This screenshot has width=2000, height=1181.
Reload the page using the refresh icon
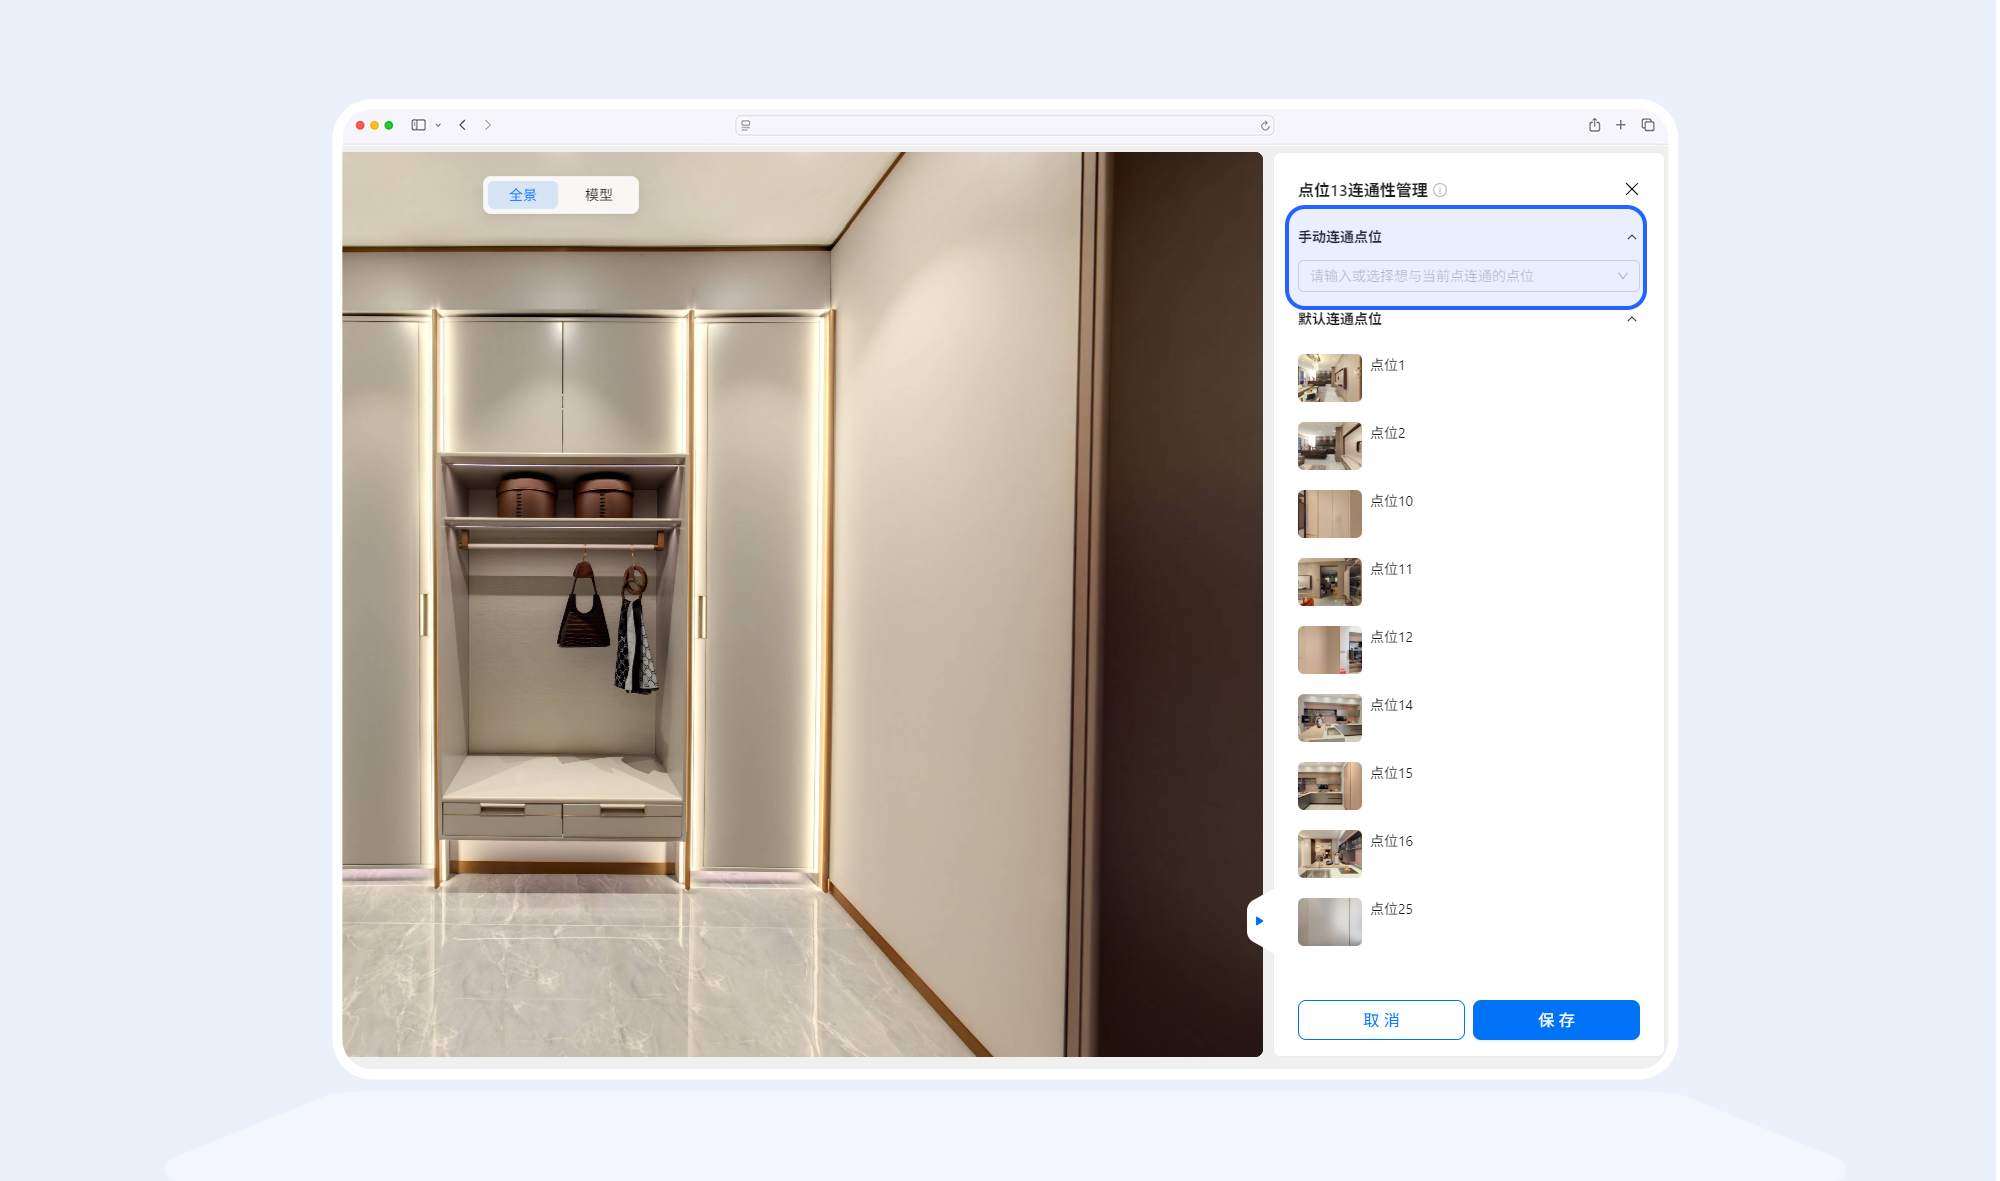click(x=1265, y=126)
